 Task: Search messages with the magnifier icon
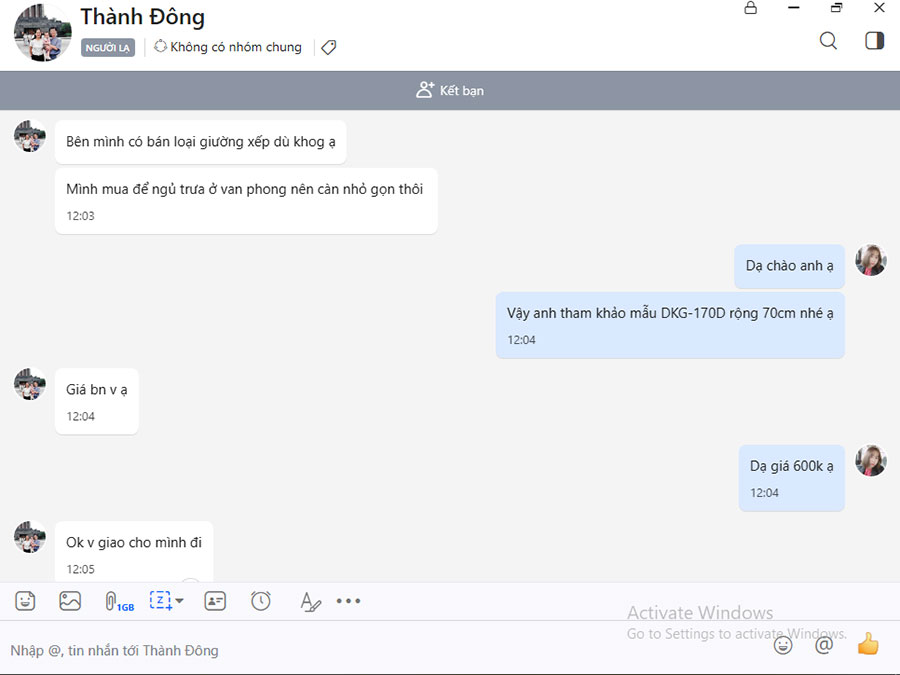[828, 41]
